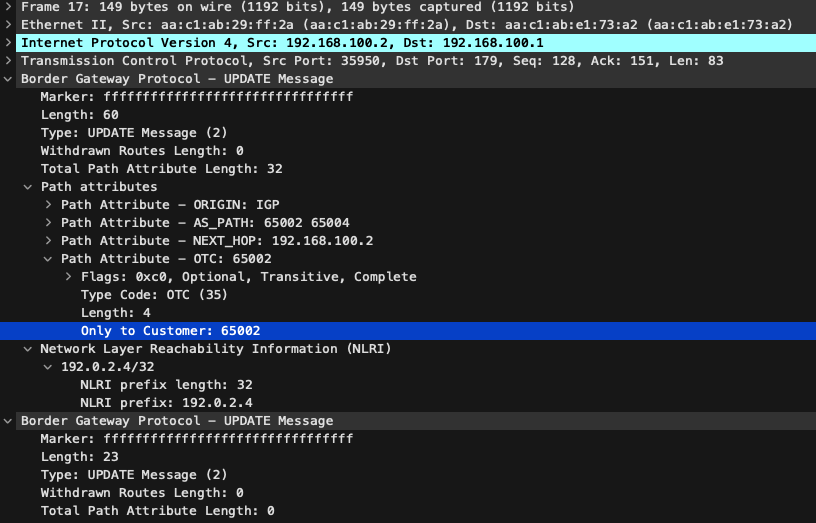Expand the Ethernet II row
This screenshot has height=523, width=816.
pyautogui.click(x=8, y=24)
